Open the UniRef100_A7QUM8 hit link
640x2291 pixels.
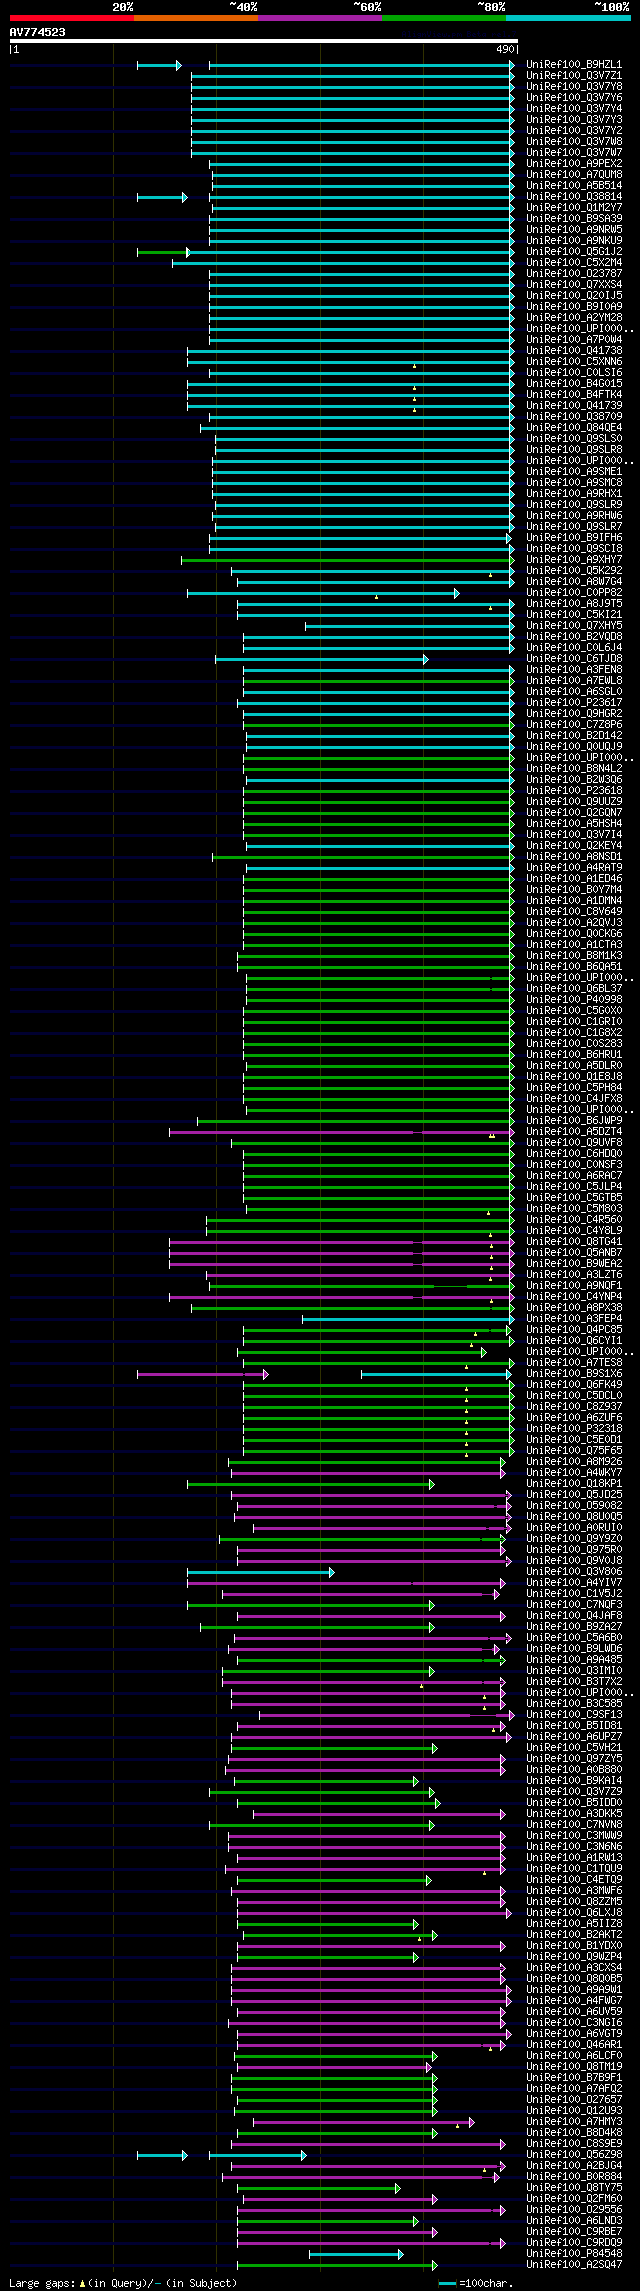(574, 175)
